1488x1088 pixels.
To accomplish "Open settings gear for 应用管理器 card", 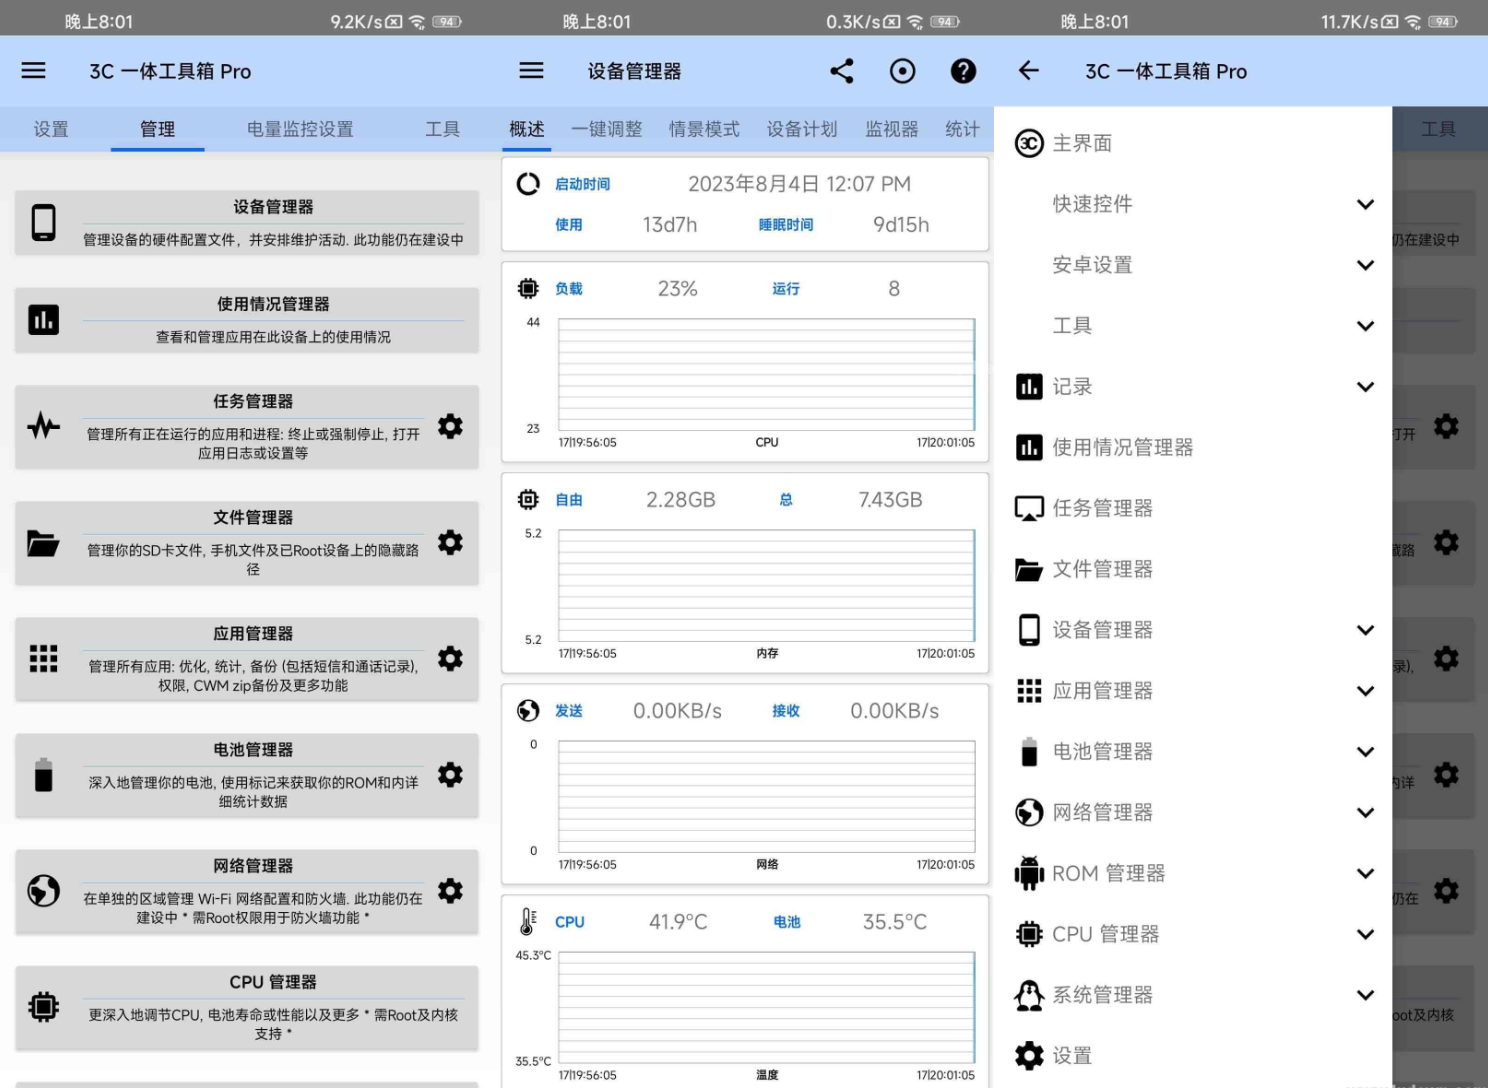I will point(451,658).
